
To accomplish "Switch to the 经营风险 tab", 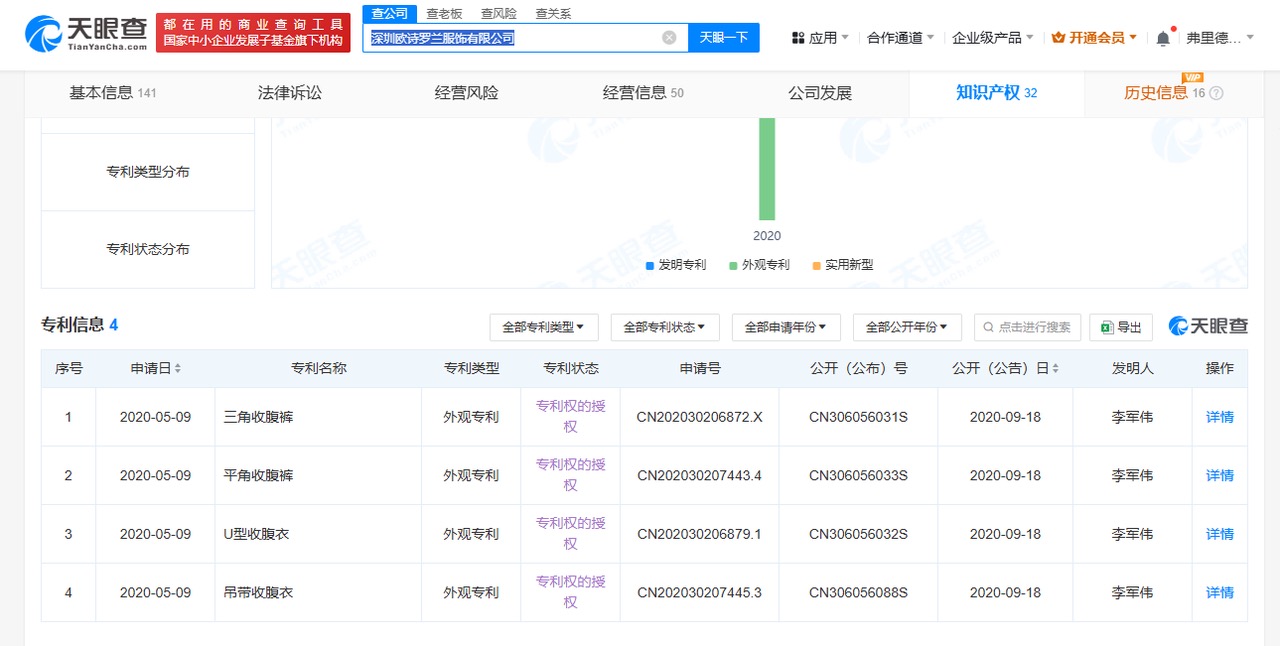I will click(466, 93).
